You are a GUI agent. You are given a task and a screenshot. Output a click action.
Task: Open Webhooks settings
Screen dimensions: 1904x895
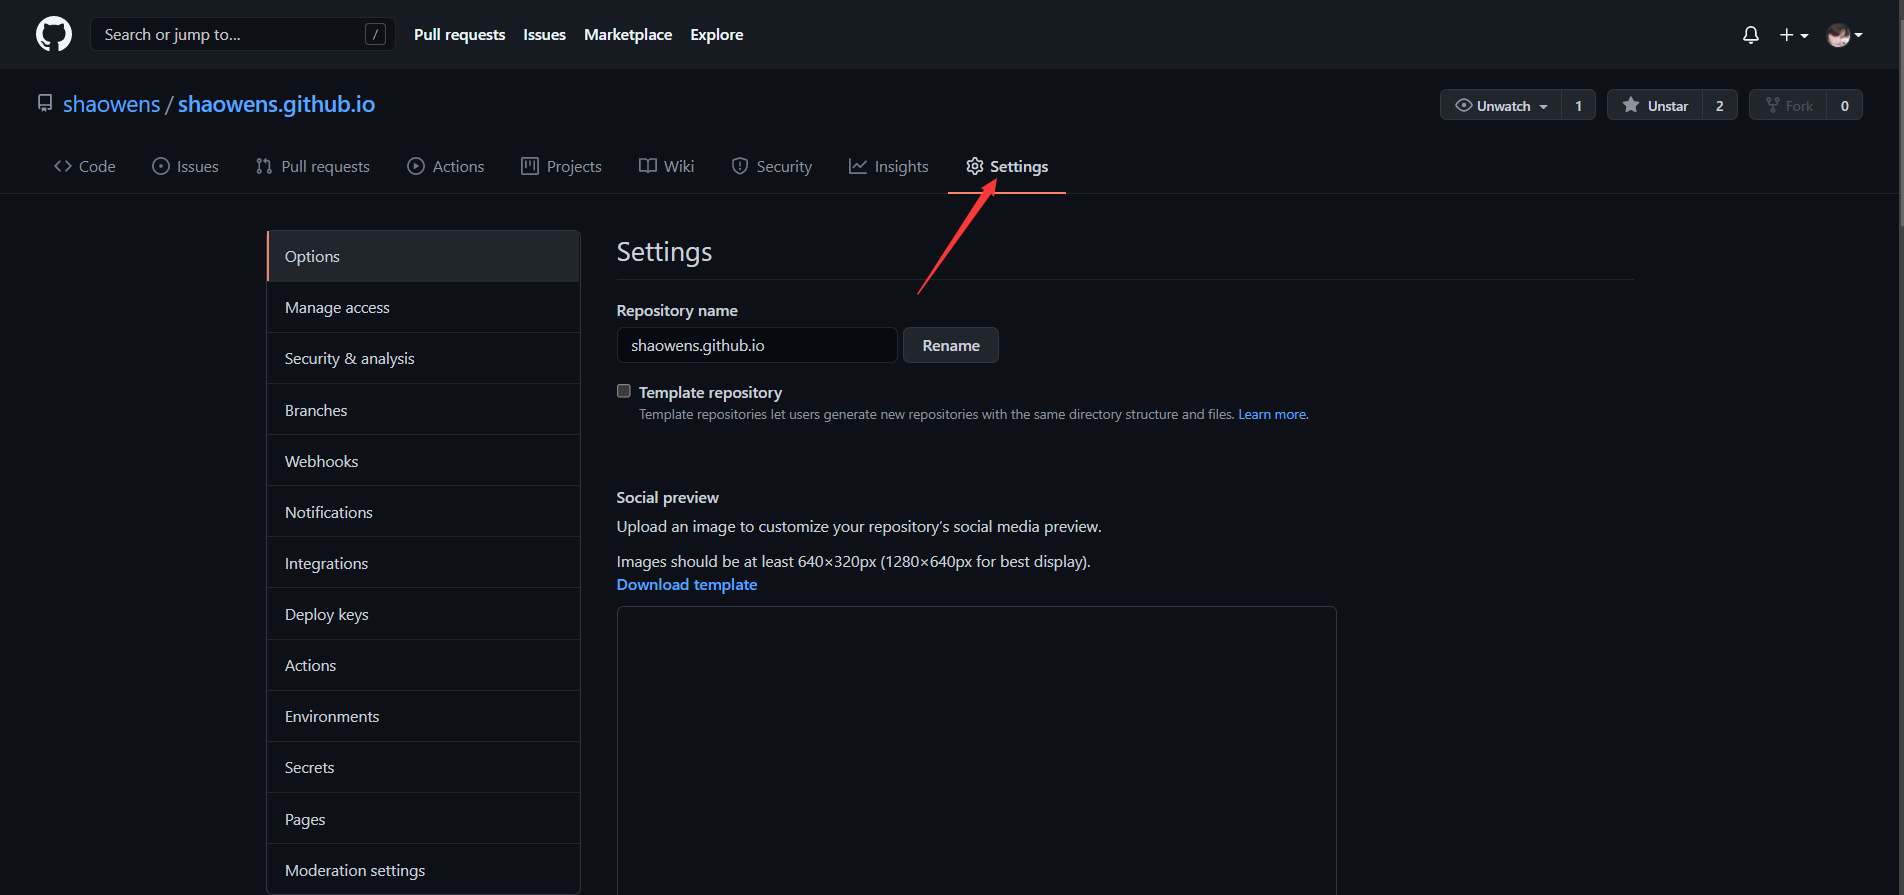click(x=423, y=461)
